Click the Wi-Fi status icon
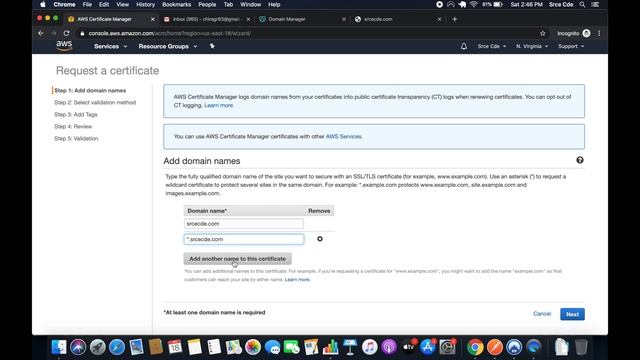 coord(473,4)
